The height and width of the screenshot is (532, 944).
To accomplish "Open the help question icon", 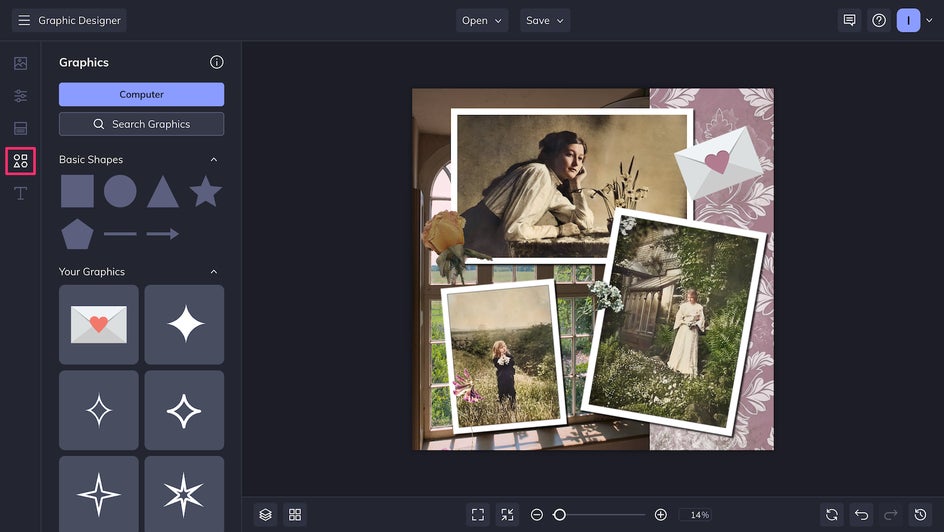I will click(879, 20).
